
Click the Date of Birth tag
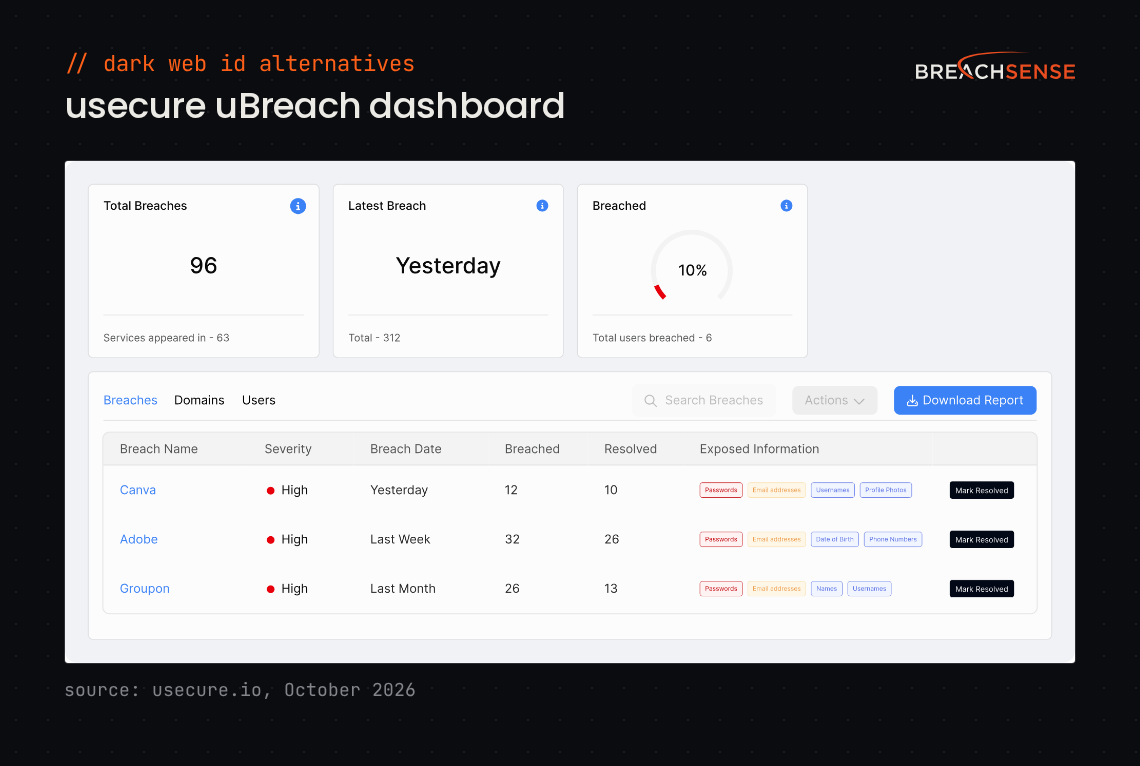pyautogui.click(x=835, y=540)
